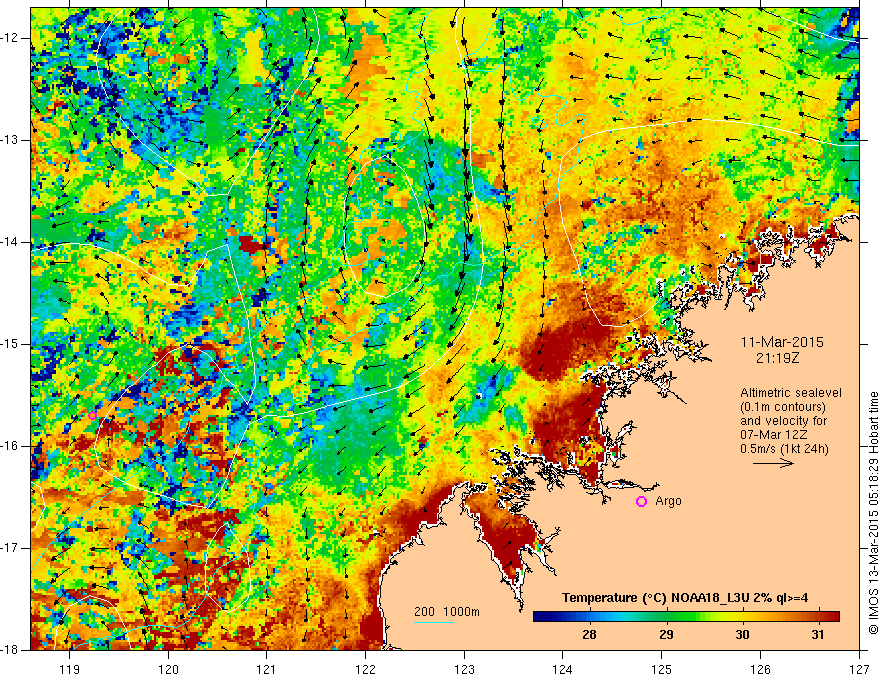Screen dimensions: 880x680
Task: Click the colorbar tick label "28"
Action: [x=589, y=635]
